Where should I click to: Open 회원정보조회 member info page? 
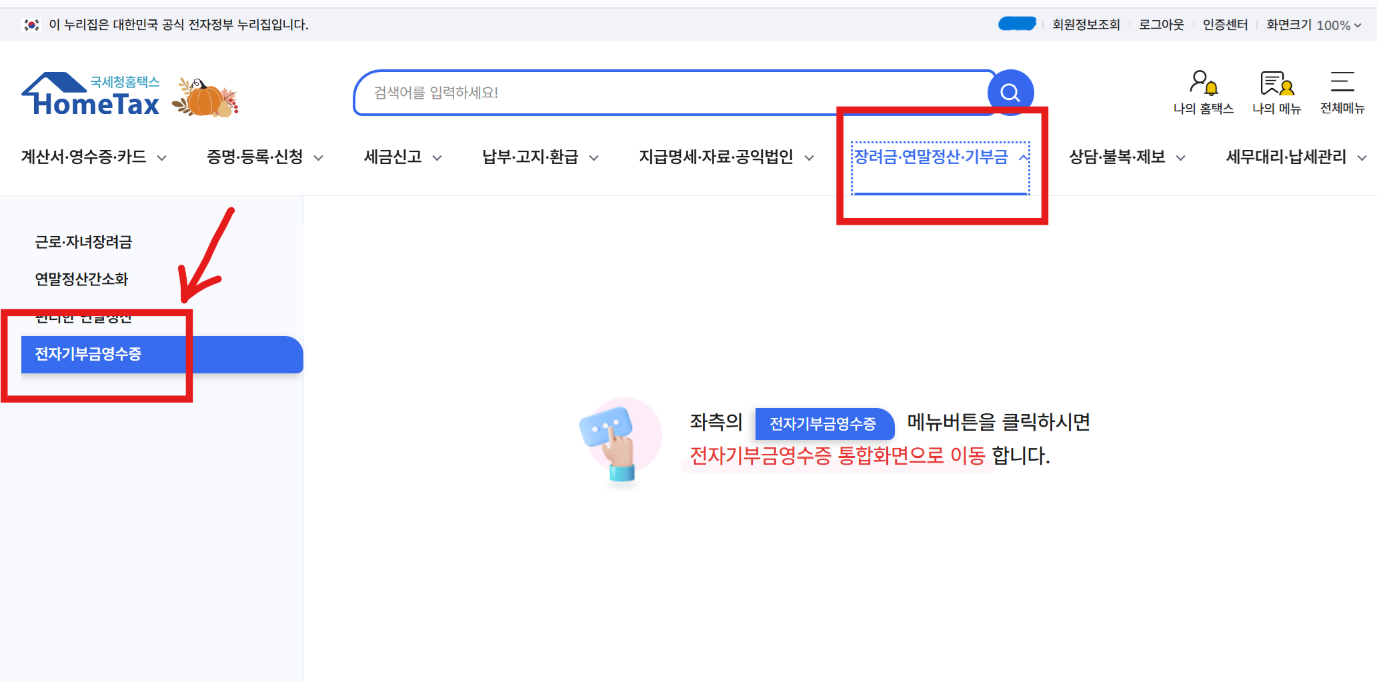[1085, 24]
